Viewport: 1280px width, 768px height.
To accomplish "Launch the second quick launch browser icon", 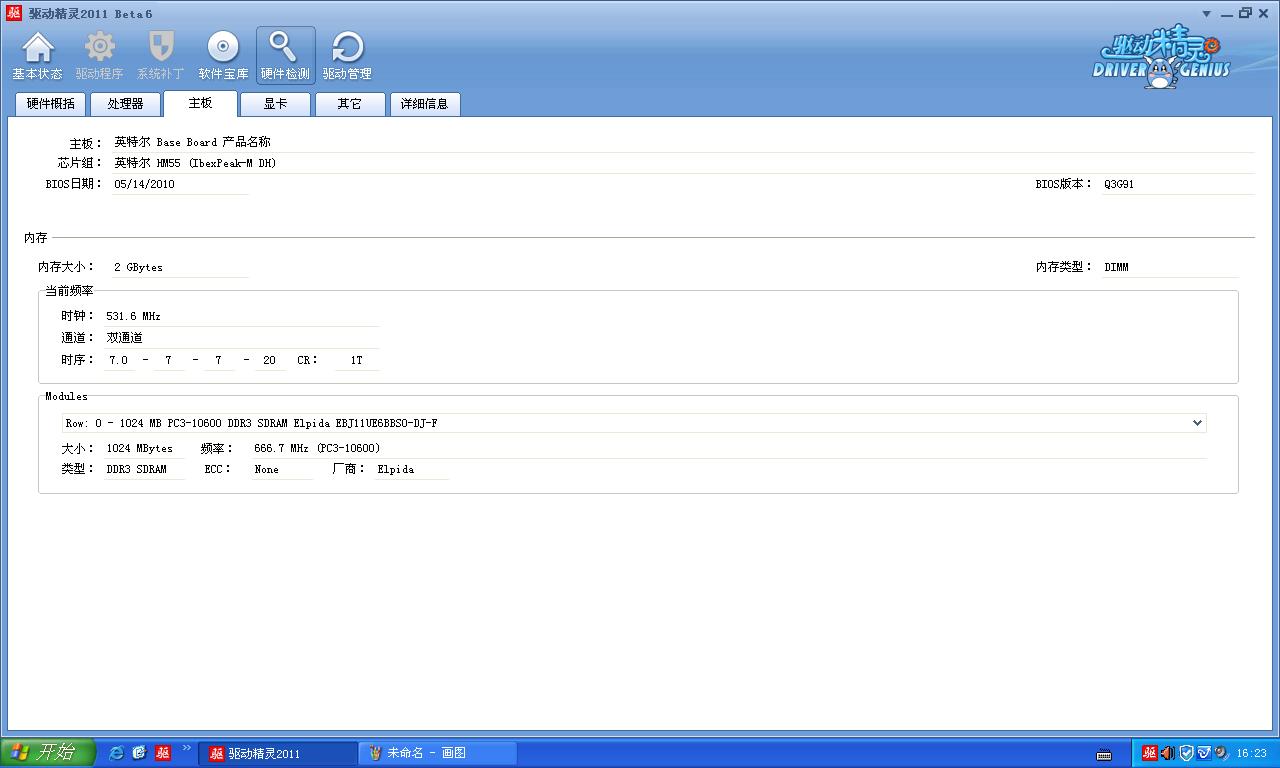I will 139,753.
